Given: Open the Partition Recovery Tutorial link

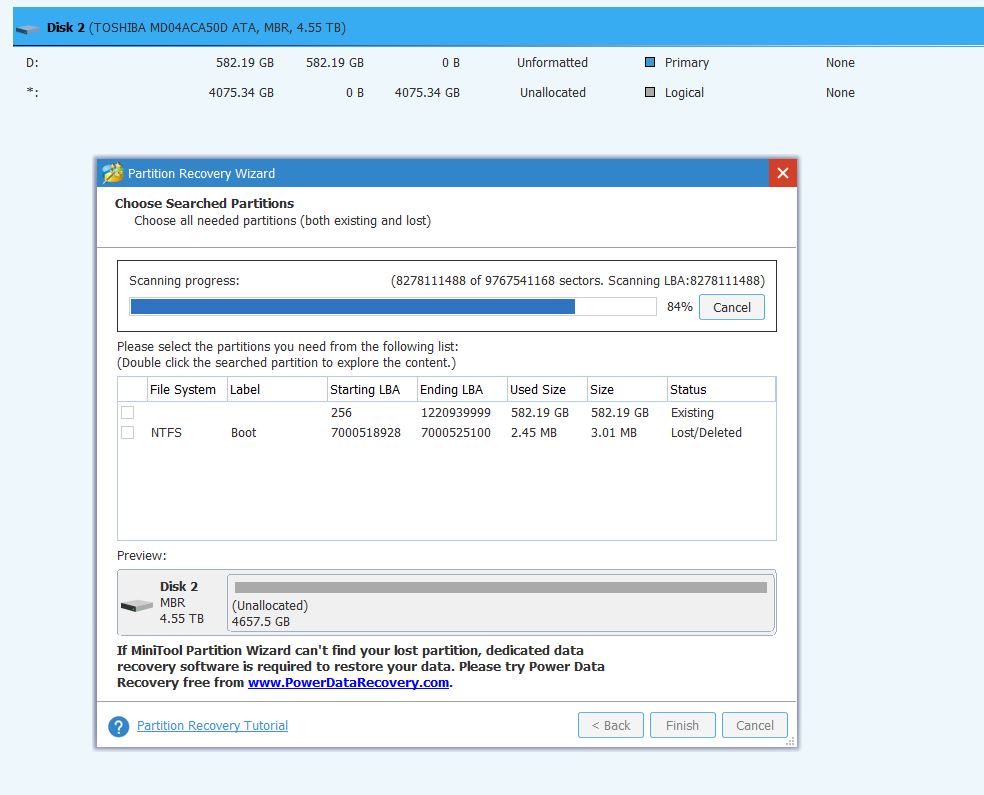Looking at the screenshot, I should coord(212,725).
